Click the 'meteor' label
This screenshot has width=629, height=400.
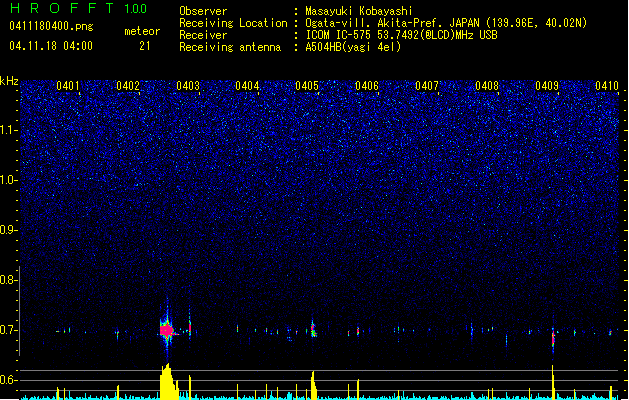click(142, 31)
